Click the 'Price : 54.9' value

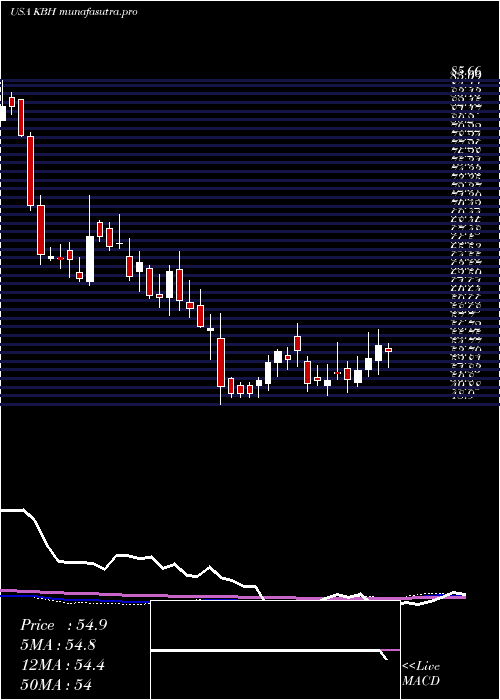[x=63, y=625]
